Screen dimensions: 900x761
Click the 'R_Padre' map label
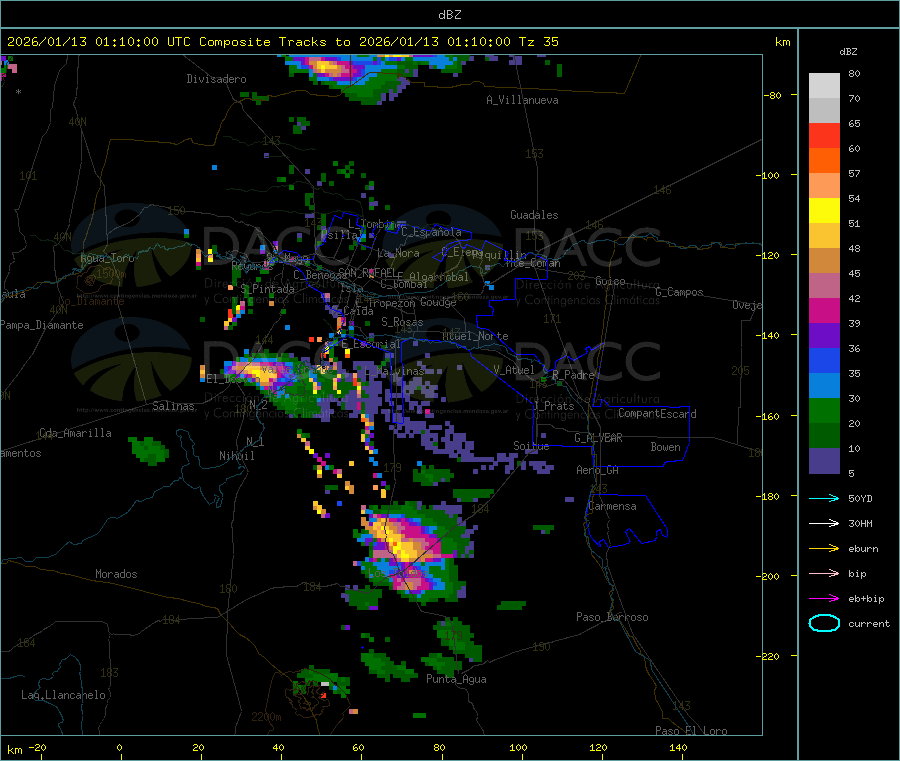573,375
